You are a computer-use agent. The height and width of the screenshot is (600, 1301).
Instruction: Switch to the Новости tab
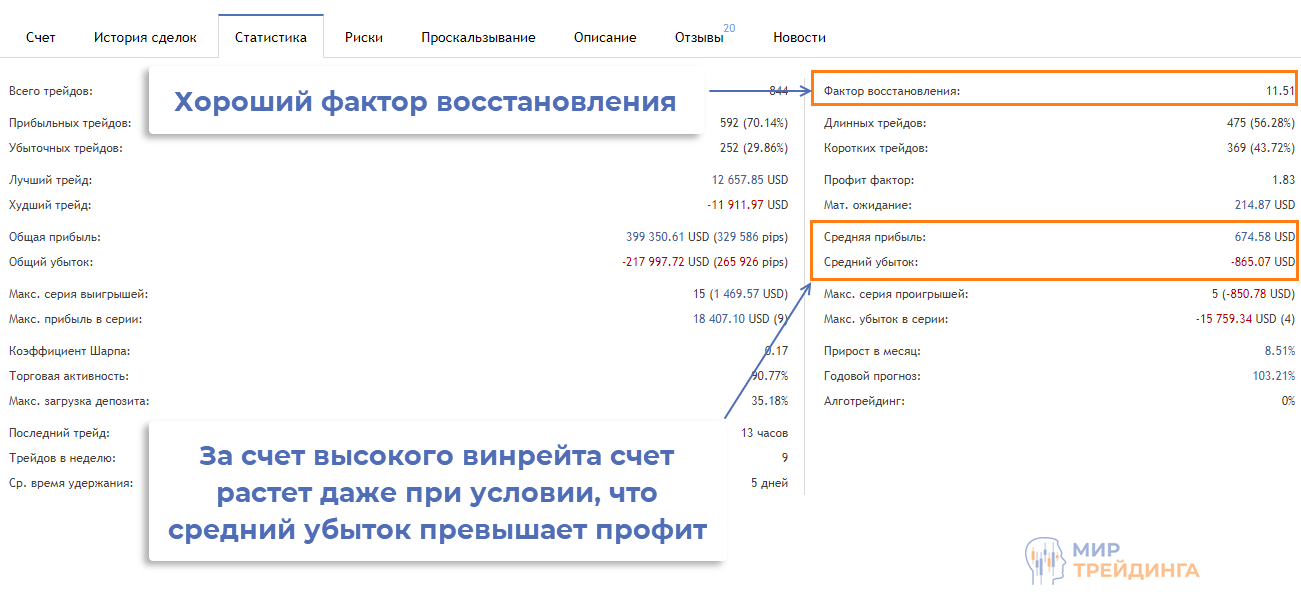pos(799,38)
